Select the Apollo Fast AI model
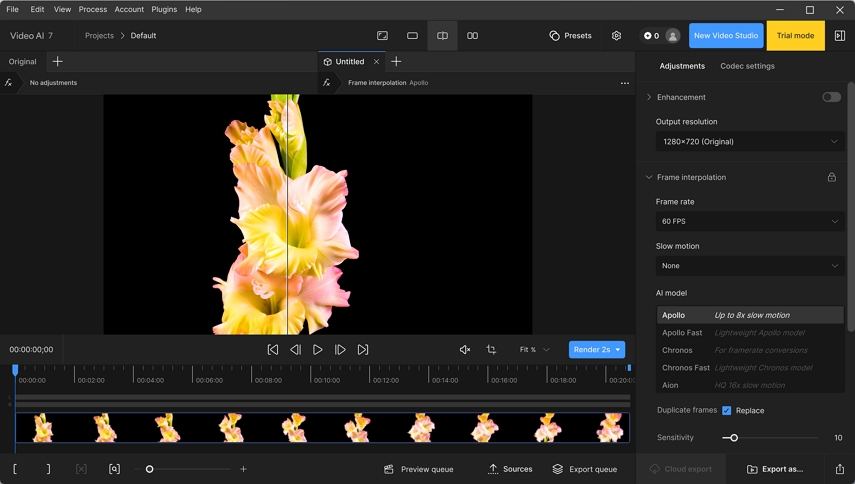Viewport: 855px width, 484px height. (x=750, y=332)
